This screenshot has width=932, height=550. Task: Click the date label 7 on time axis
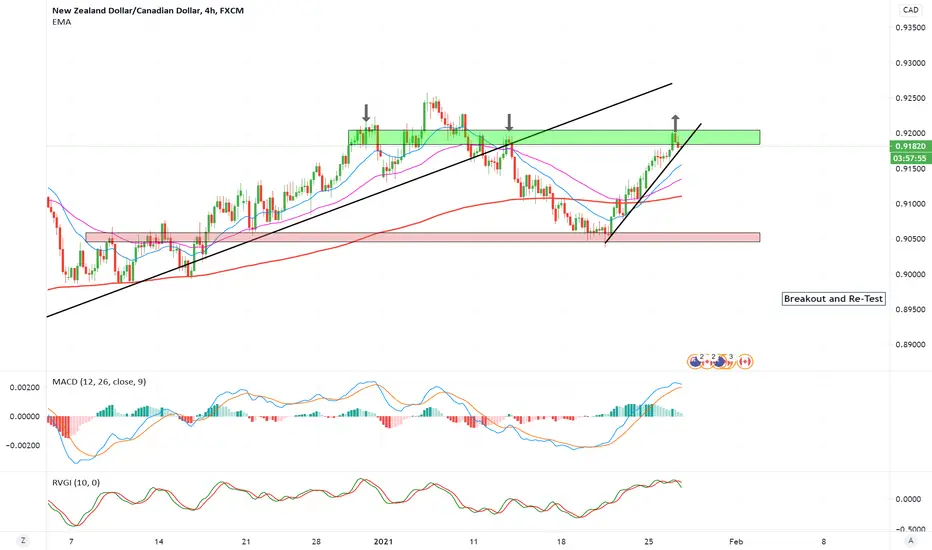point(71,542)
